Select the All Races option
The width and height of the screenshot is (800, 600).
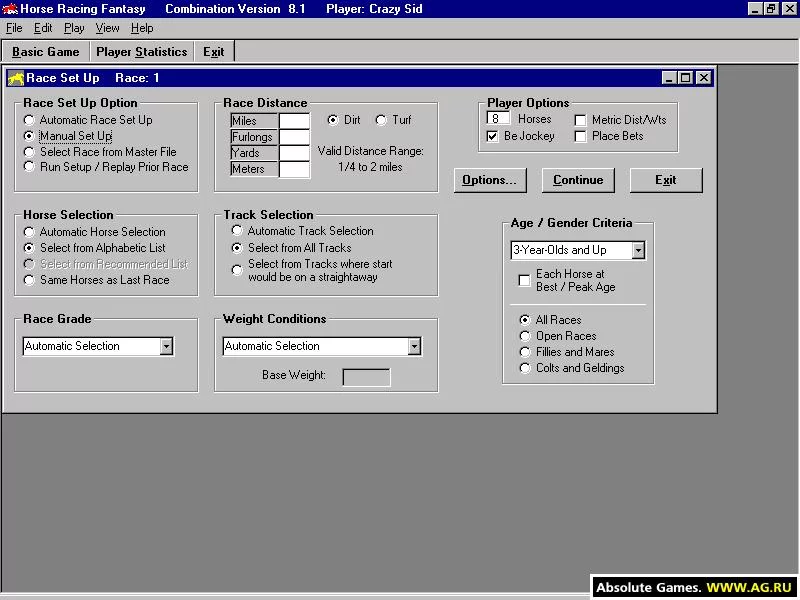(524, 320)
